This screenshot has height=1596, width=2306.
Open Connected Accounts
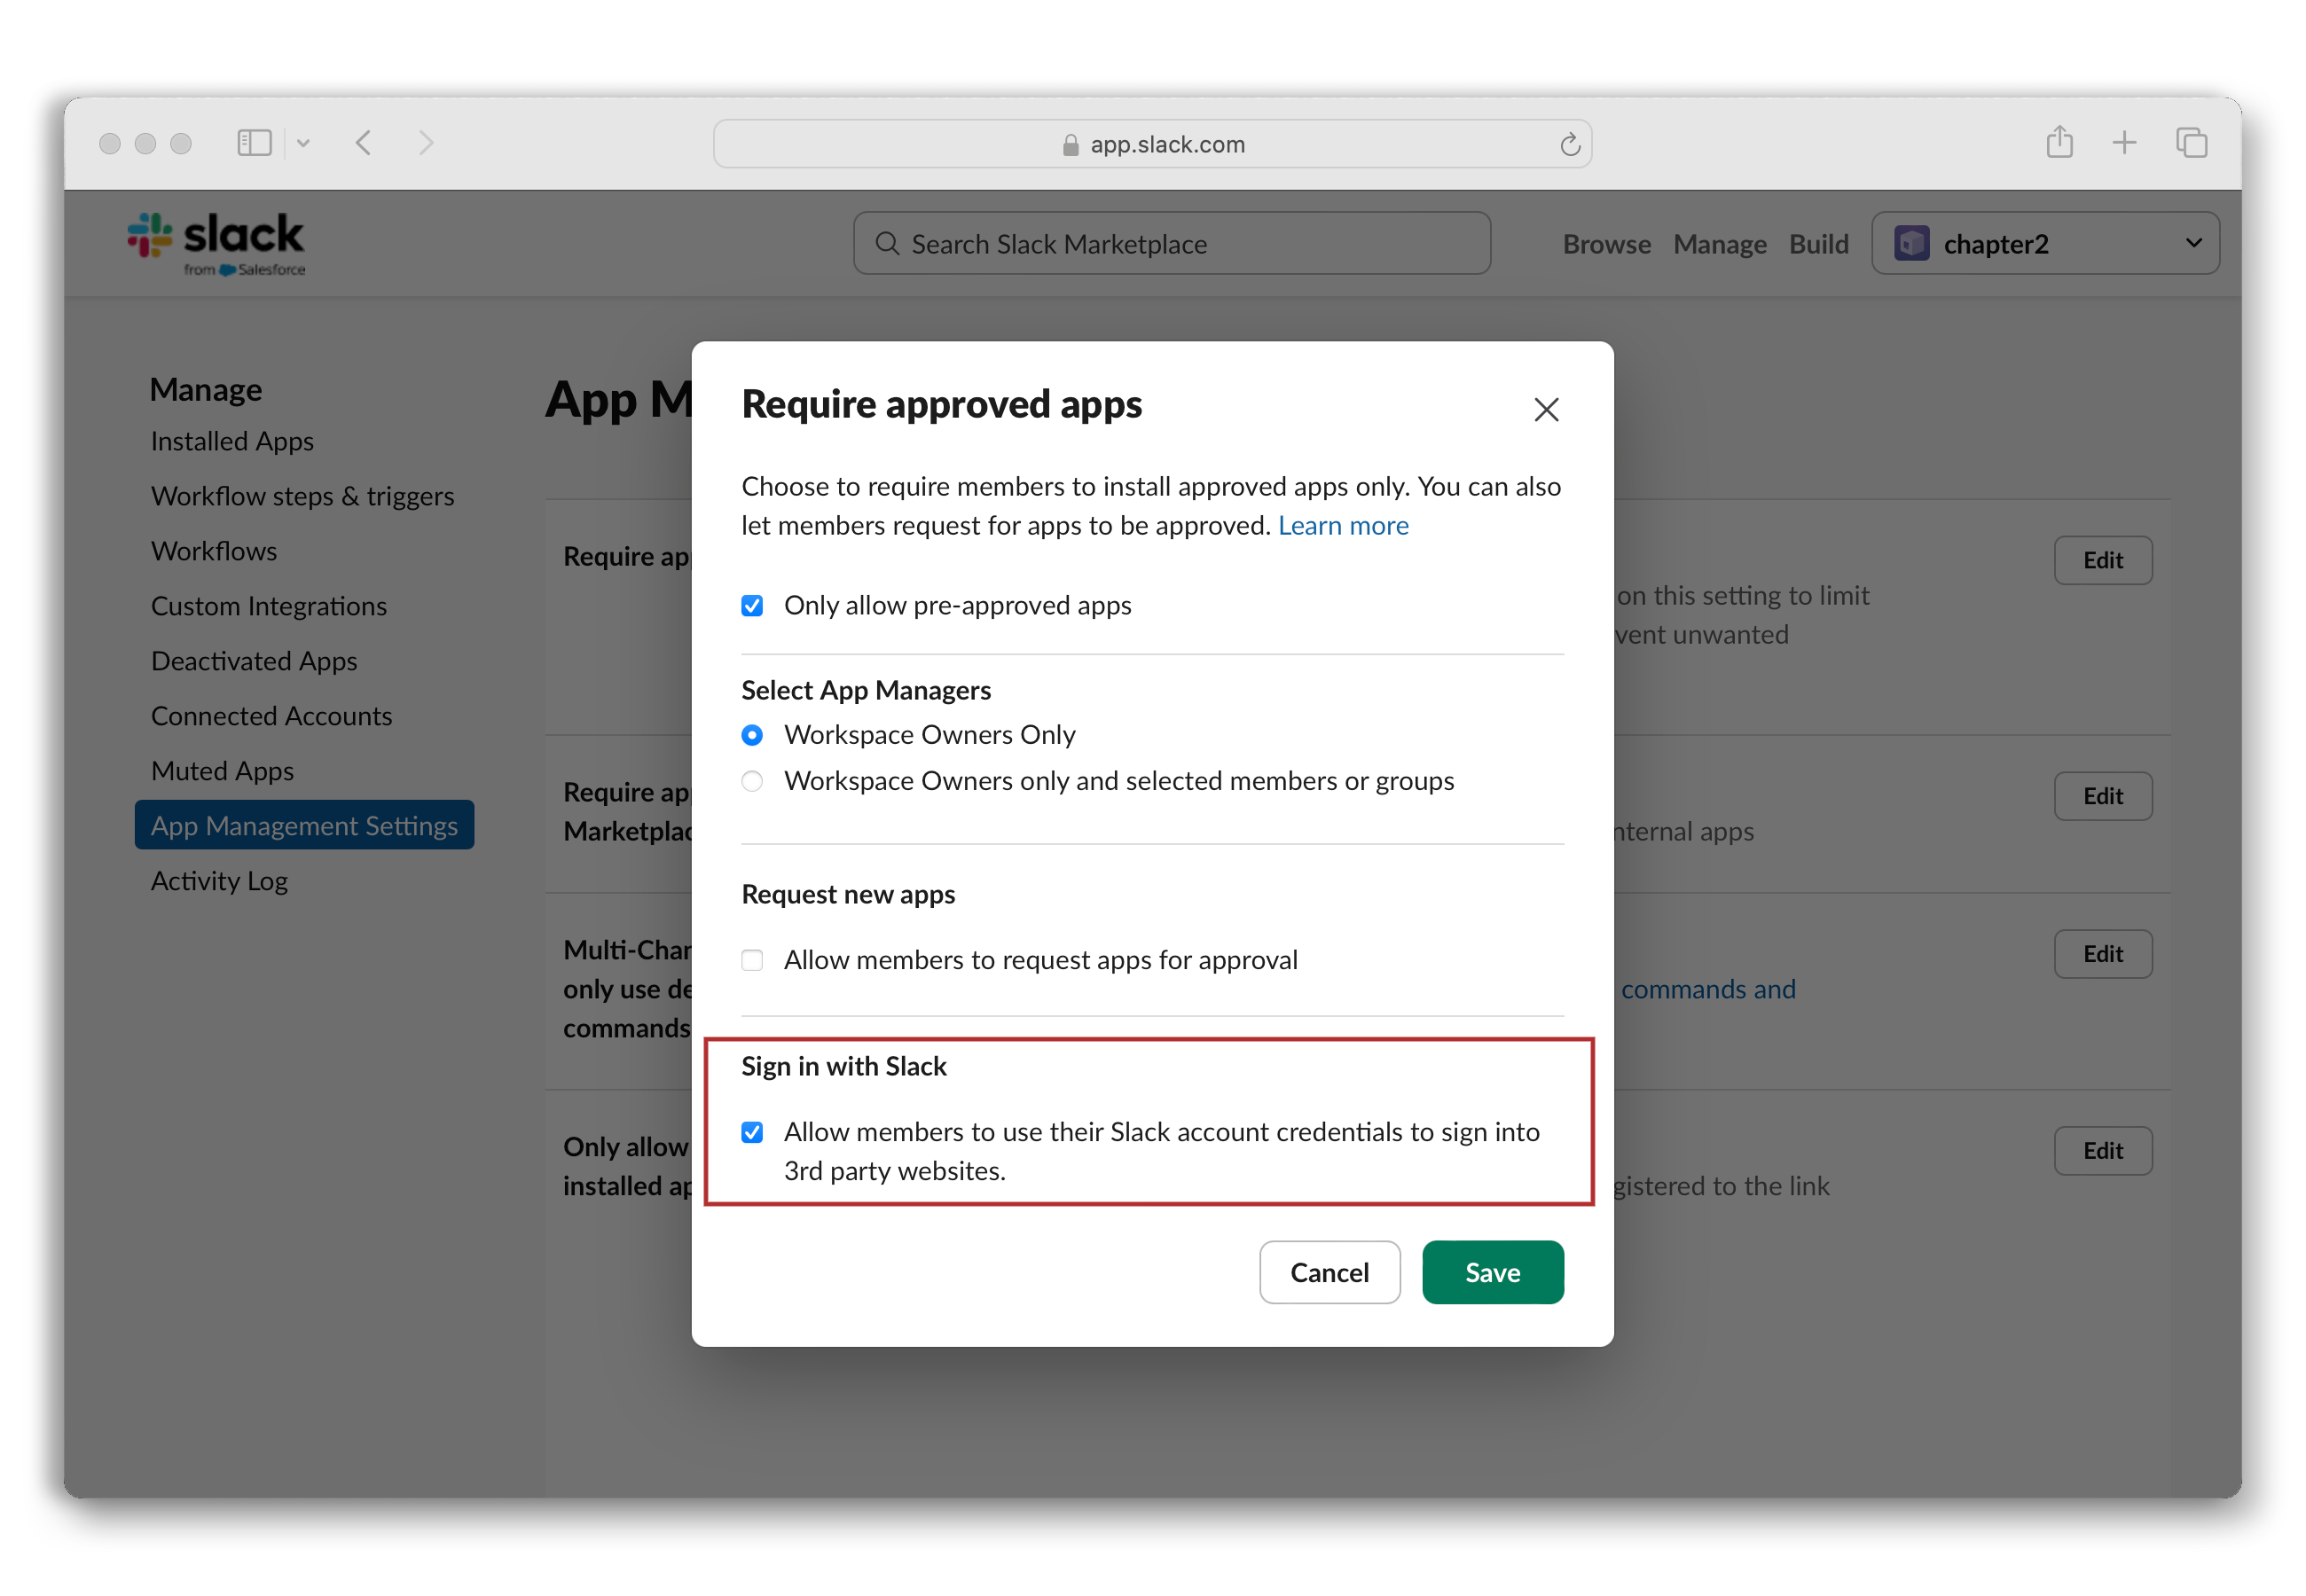[x=271, y=716]
